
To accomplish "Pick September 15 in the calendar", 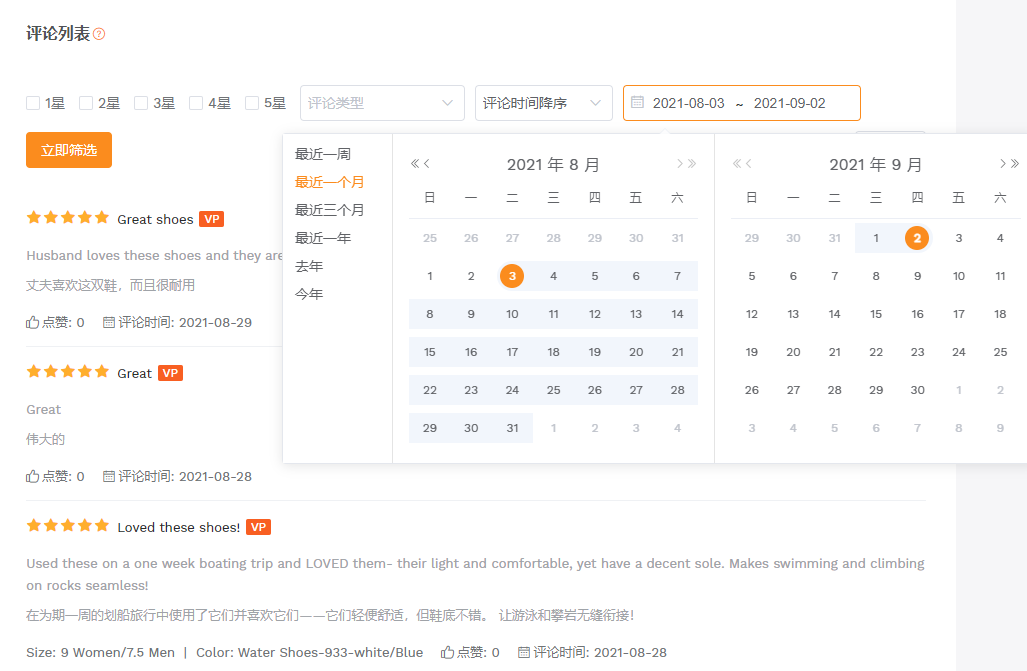I will 876,314.
